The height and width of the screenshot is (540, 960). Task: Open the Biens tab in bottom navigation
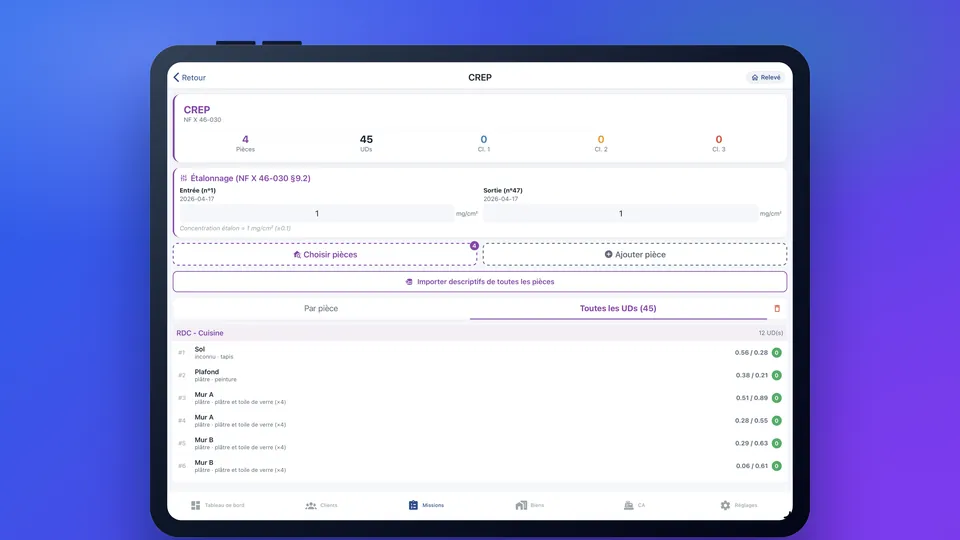530,505
